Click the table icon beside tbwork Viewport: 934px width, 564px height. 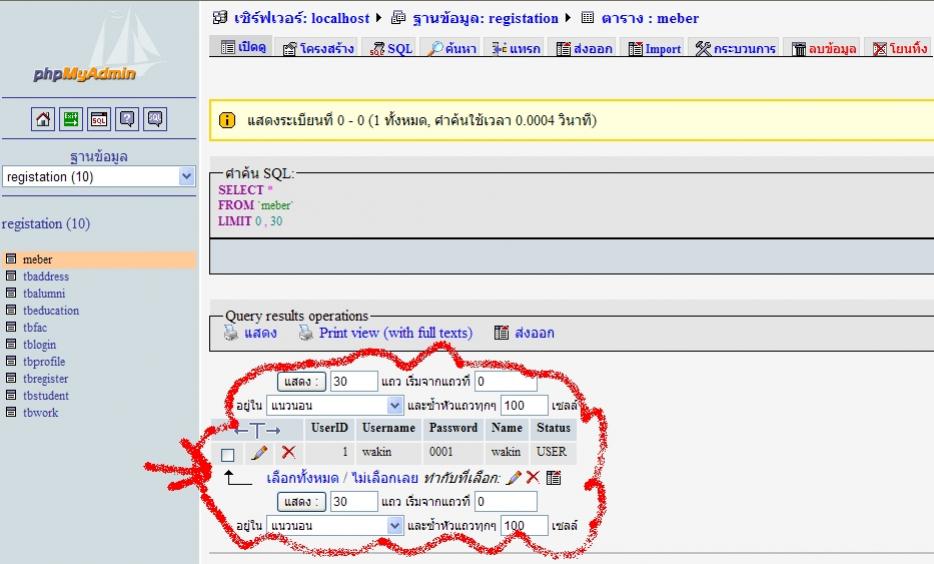pyautogui.click(x=11, y=412)
